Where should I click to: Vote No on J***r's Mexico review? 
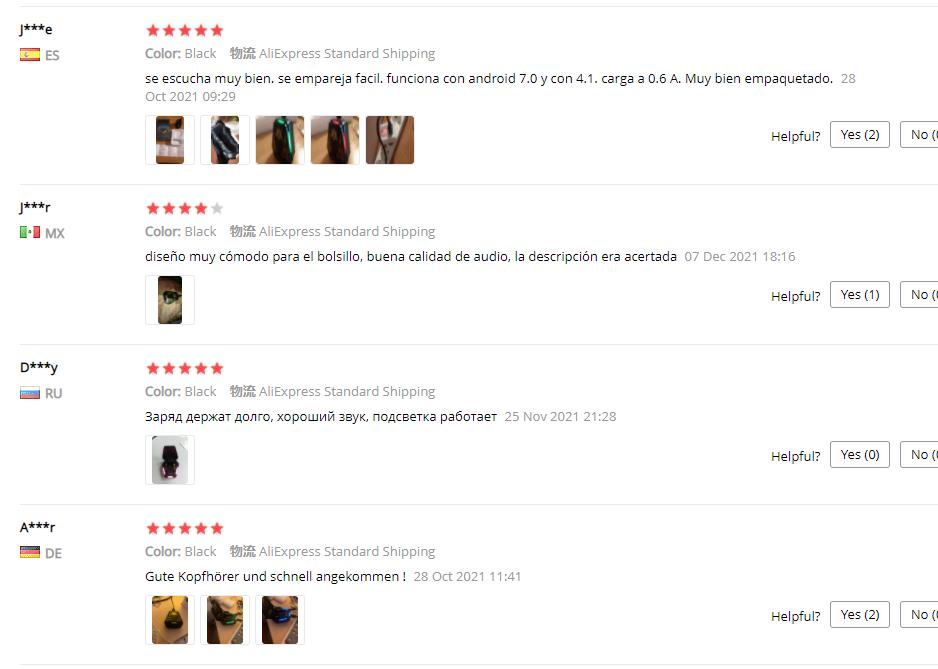(919, 294)
